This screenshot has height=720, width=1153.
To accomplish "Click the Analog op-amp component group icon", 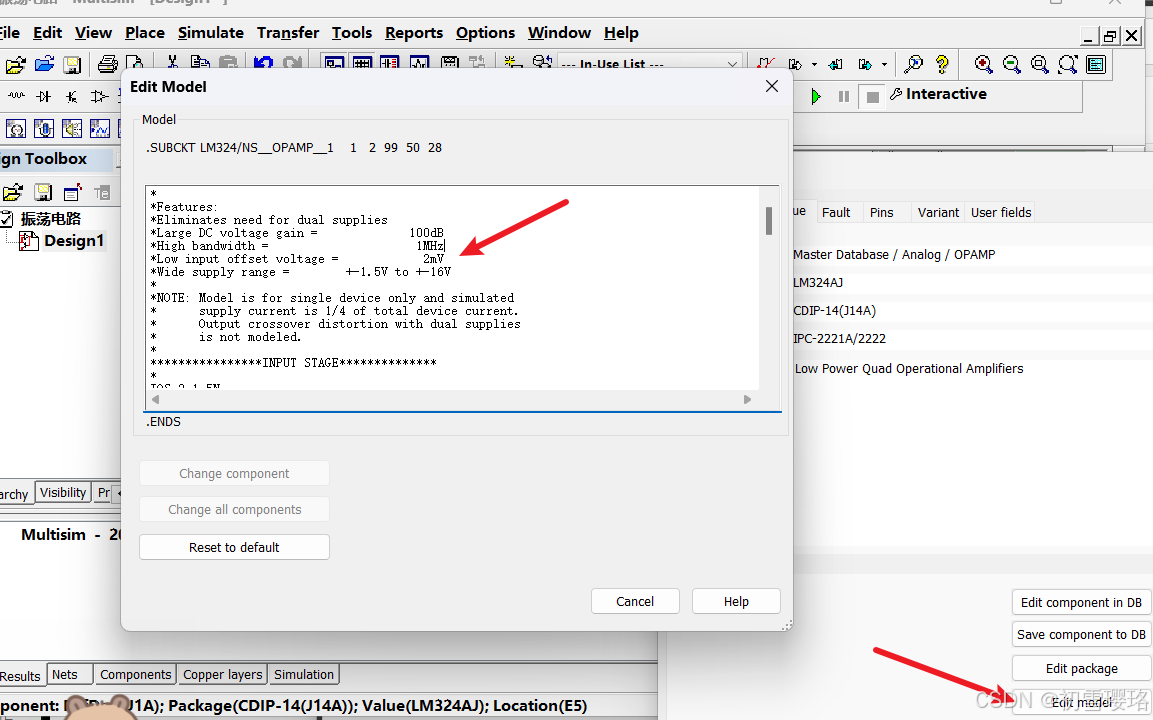I will coord(99,96).
